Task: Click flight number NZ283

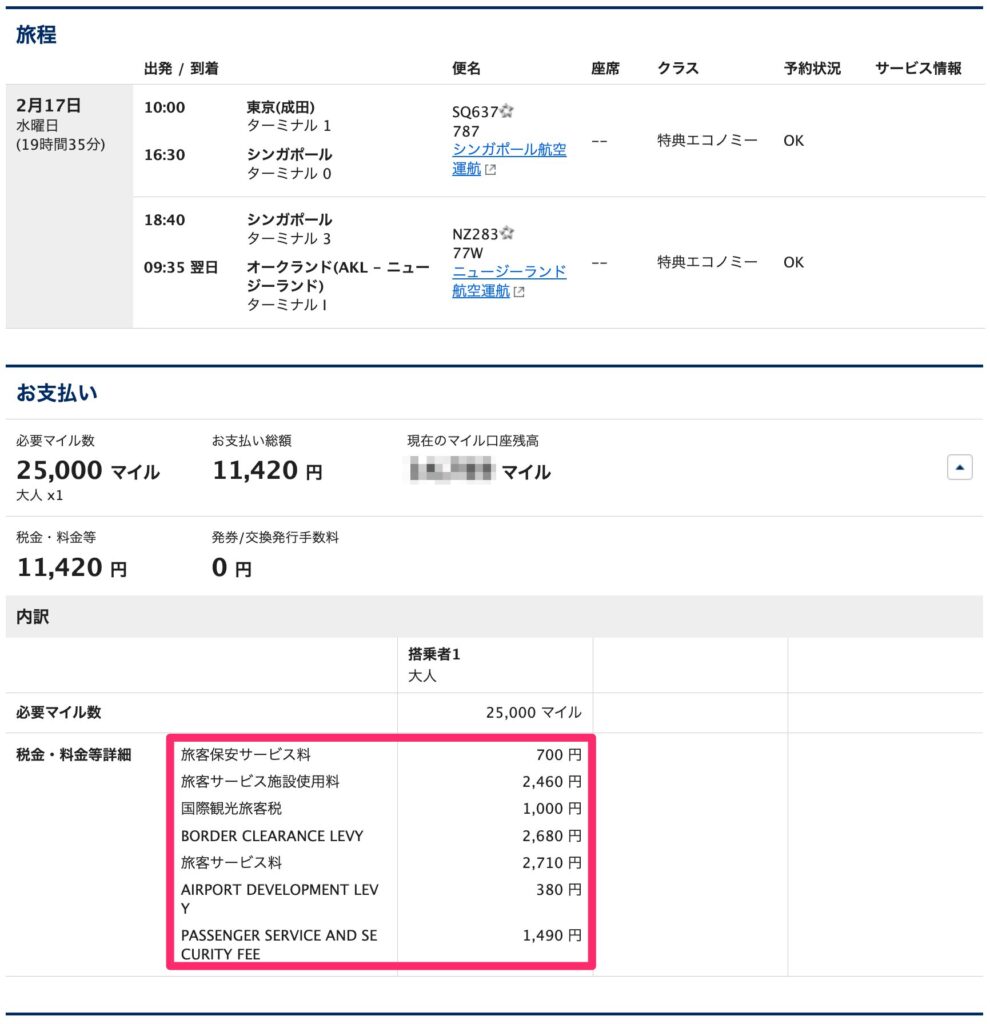Action: [x=475, y=234]
